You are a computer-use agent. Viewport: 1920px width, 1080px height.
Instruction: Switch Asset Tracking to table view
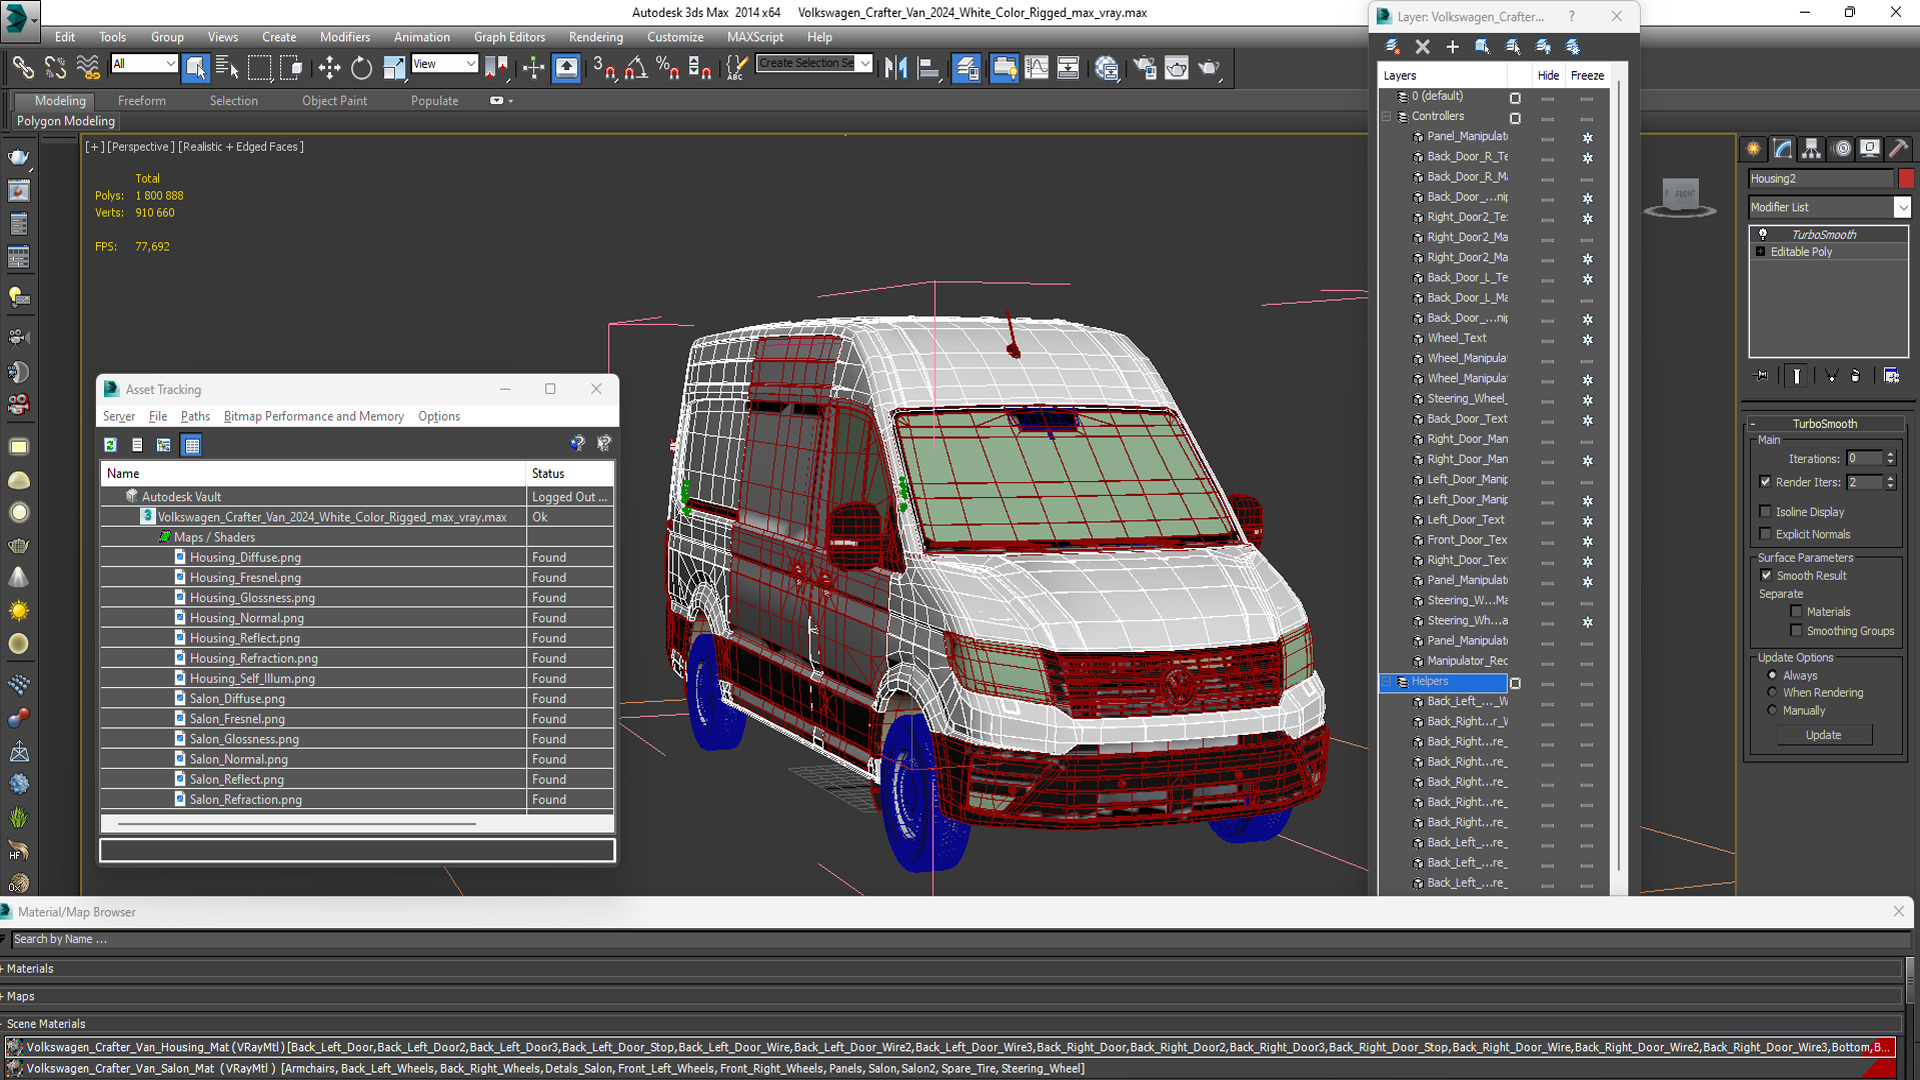[192, 445]
